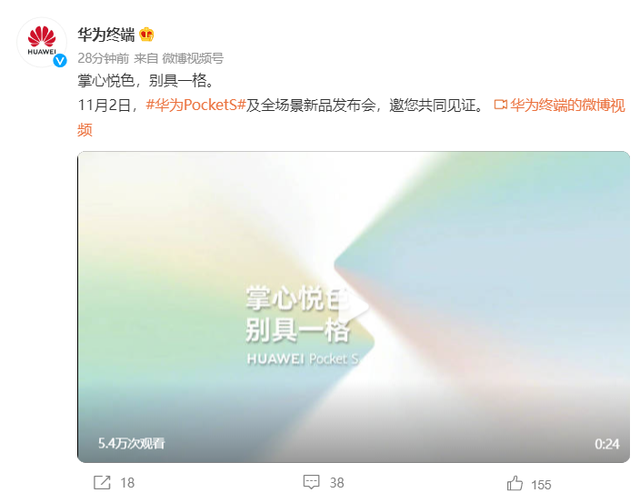Like the post with thumbs-up icon

(x=515, y=483)
